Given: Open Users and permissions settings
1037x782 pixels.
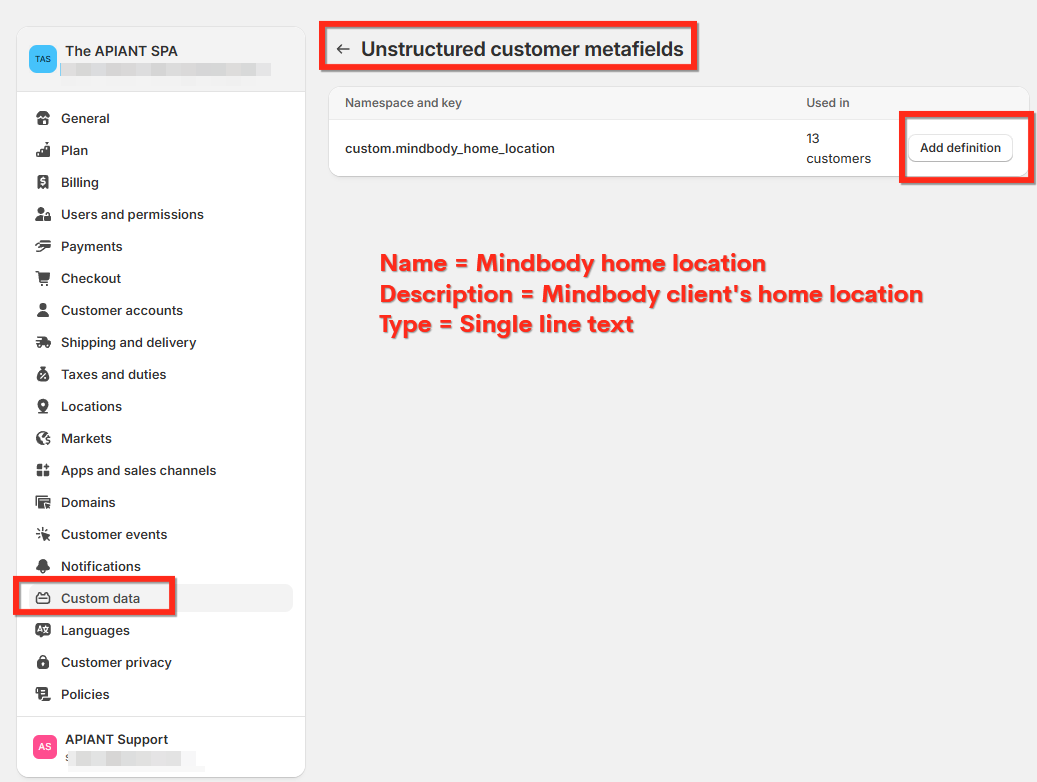Looking at the screenshot, I should coord(132,214).
